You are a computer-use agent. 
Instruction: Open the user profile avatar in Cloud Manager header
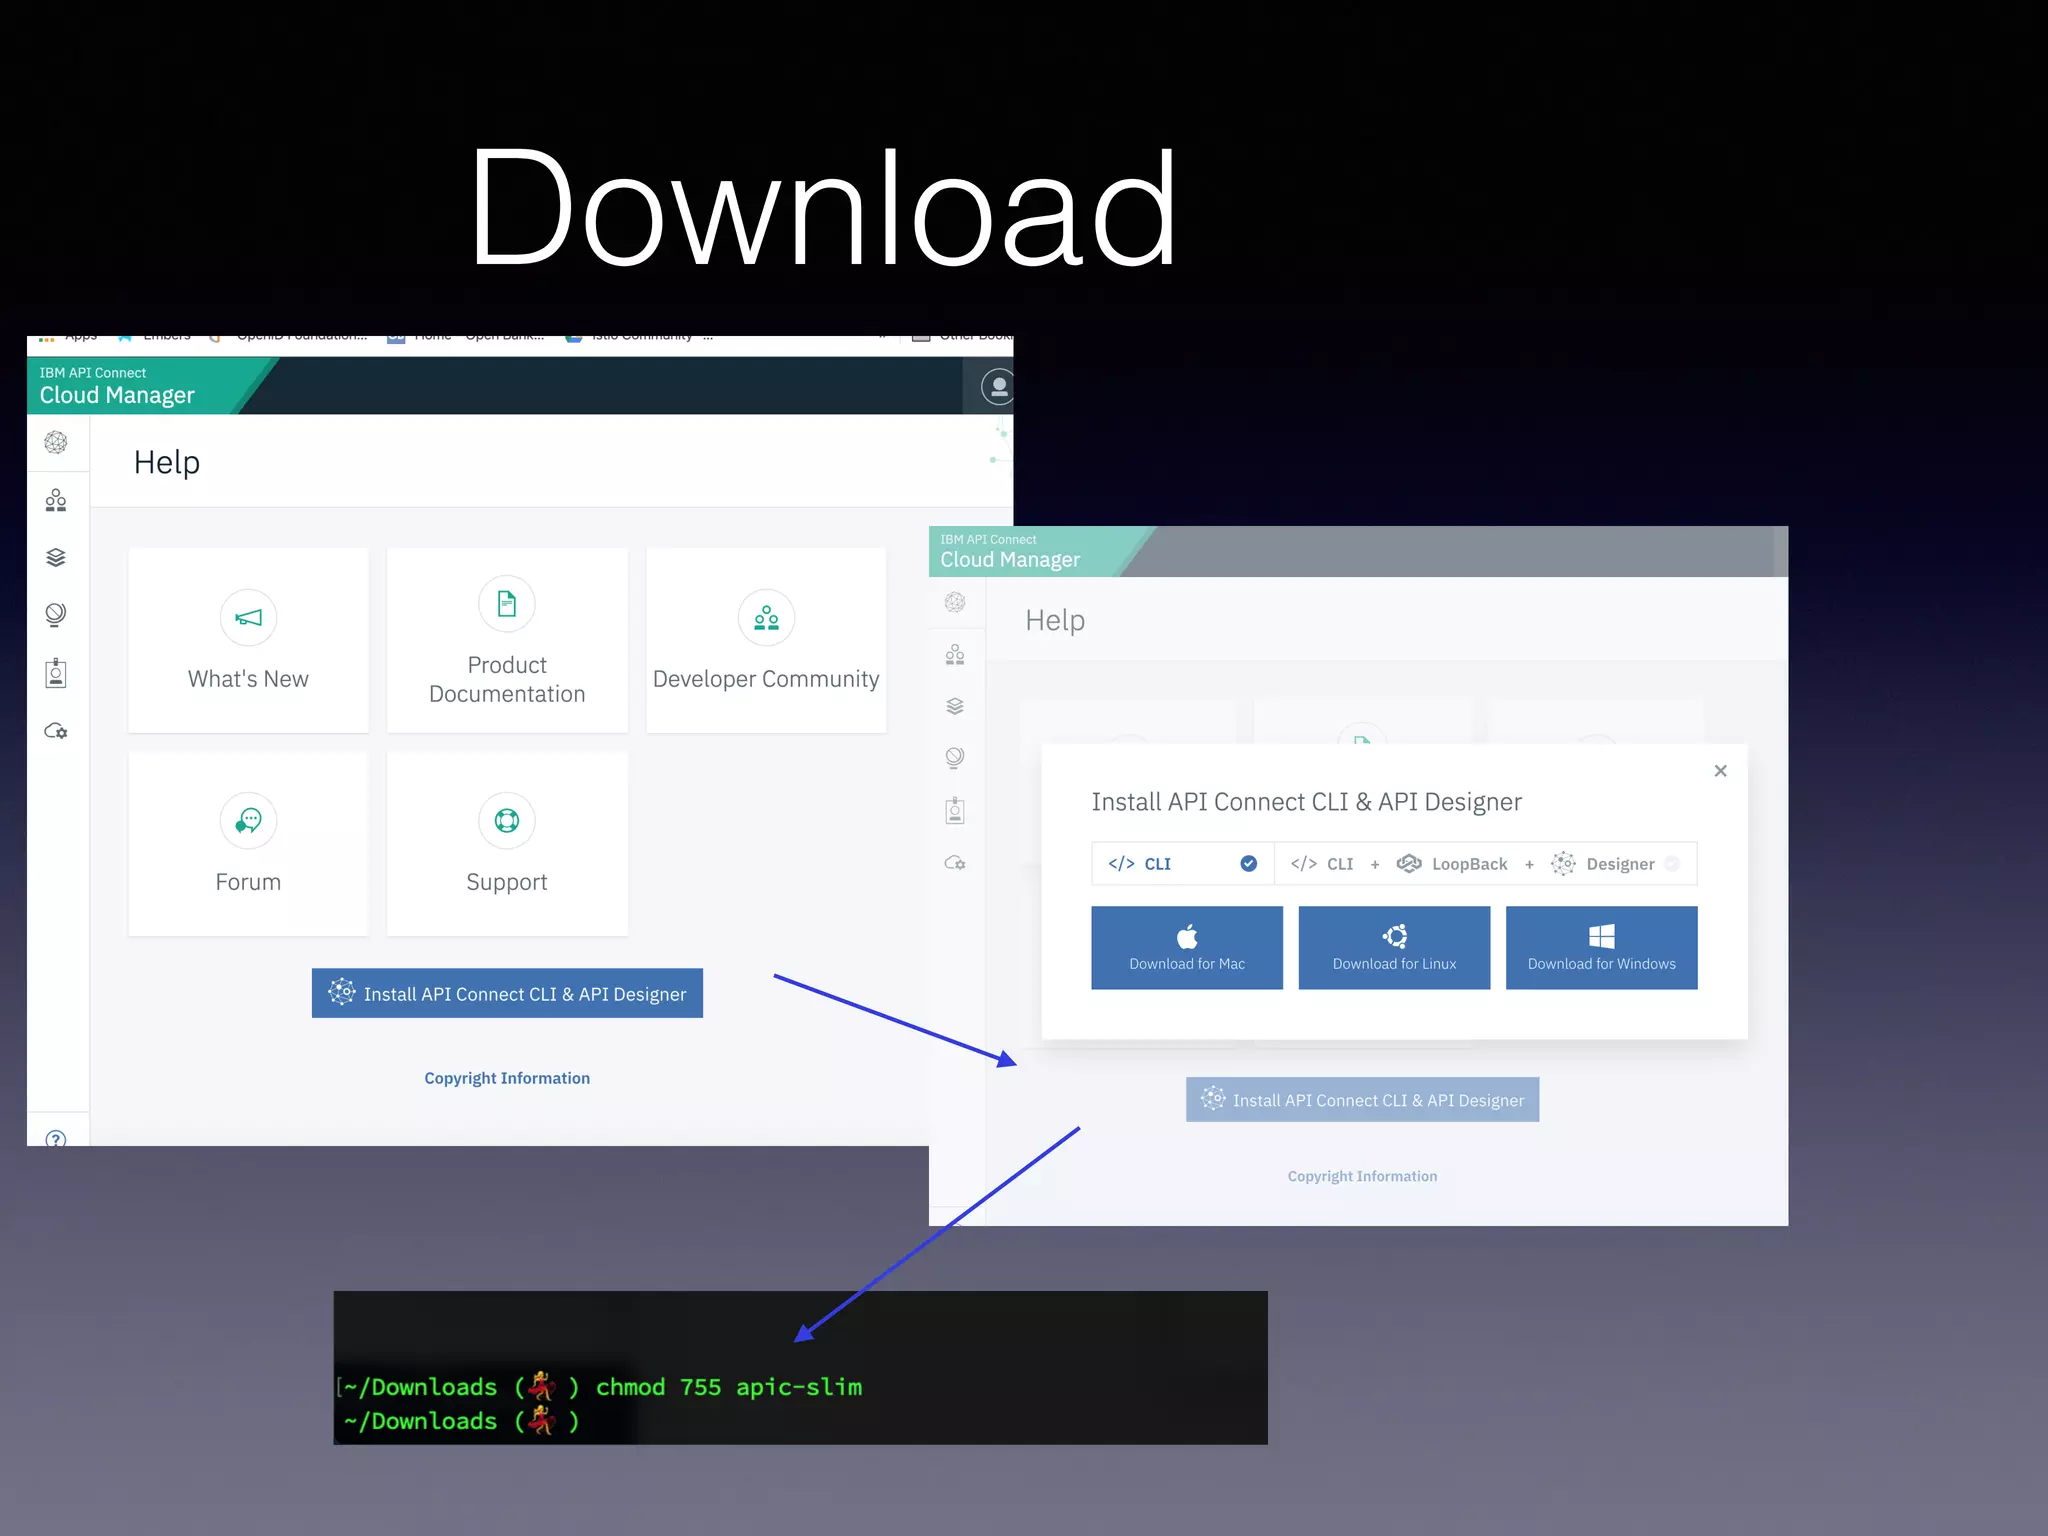(x=997, y=386)
